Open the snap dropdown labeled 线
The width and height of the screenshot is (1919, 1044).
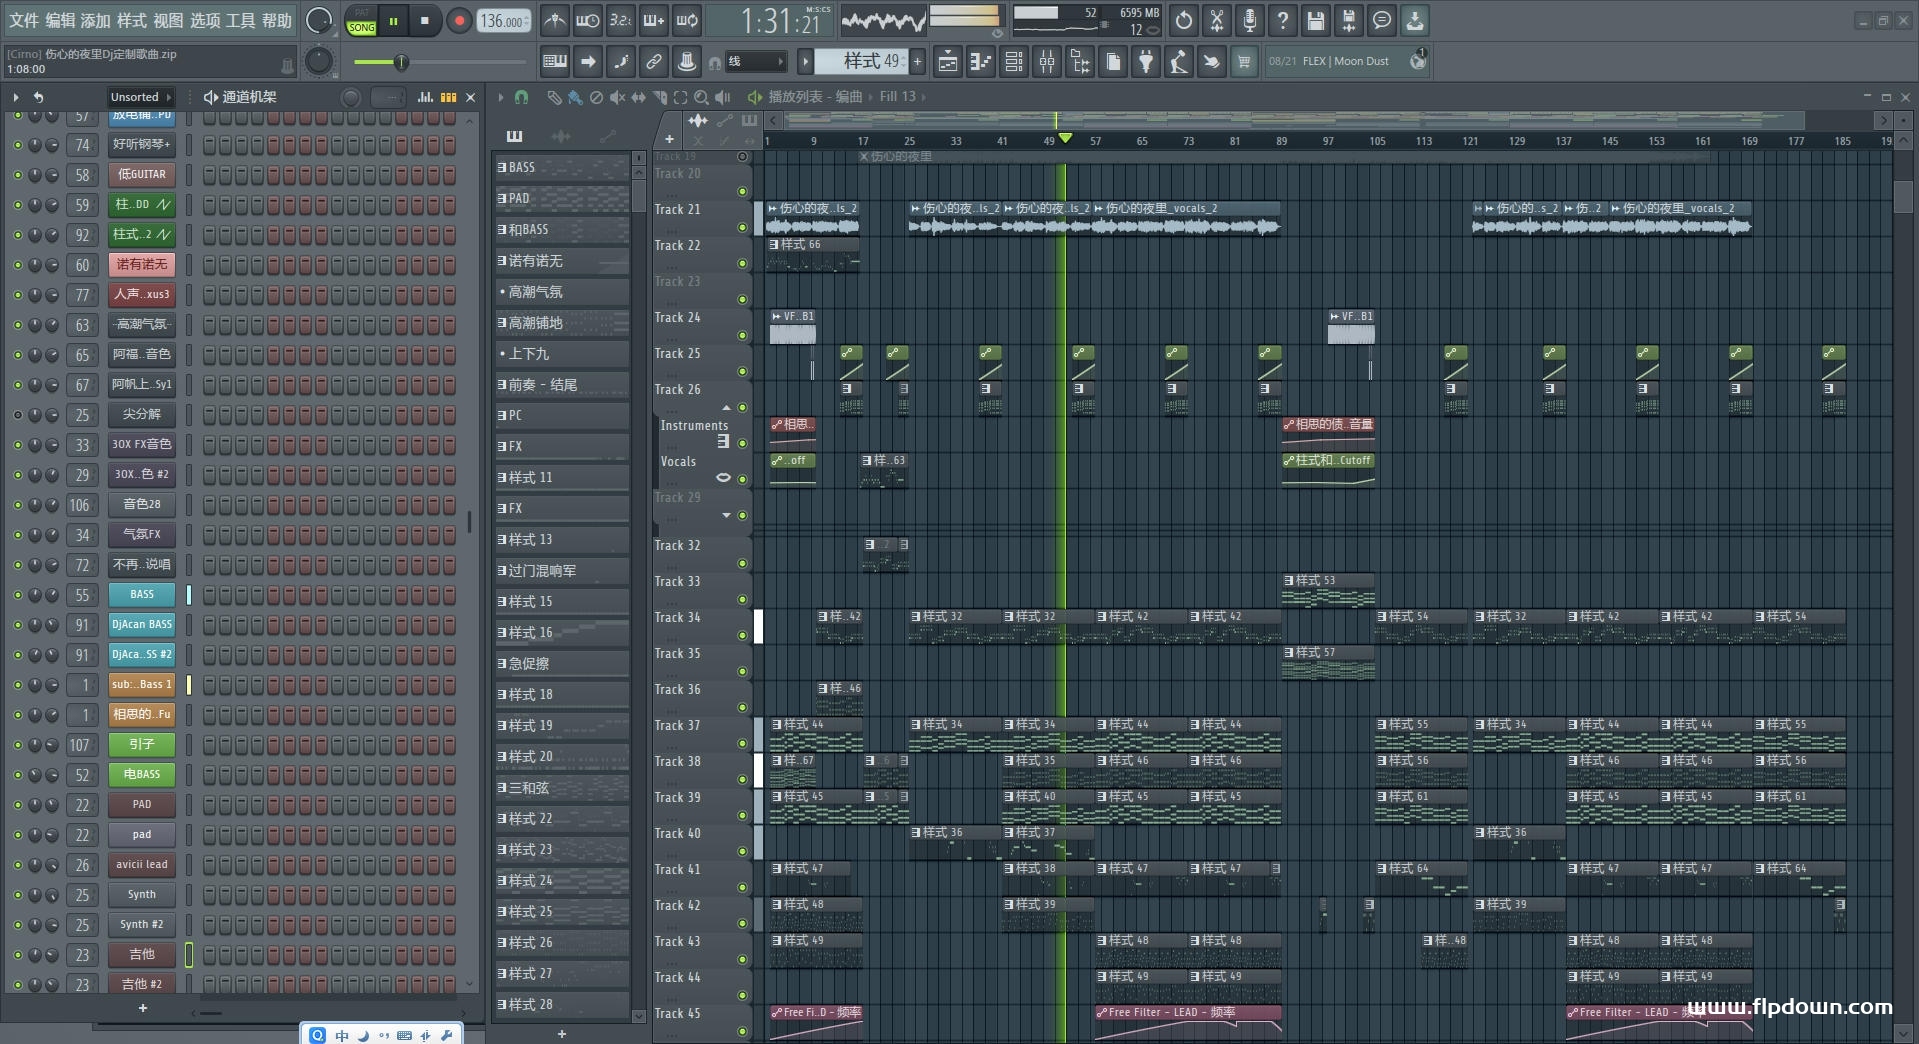[x=754, y=62]
